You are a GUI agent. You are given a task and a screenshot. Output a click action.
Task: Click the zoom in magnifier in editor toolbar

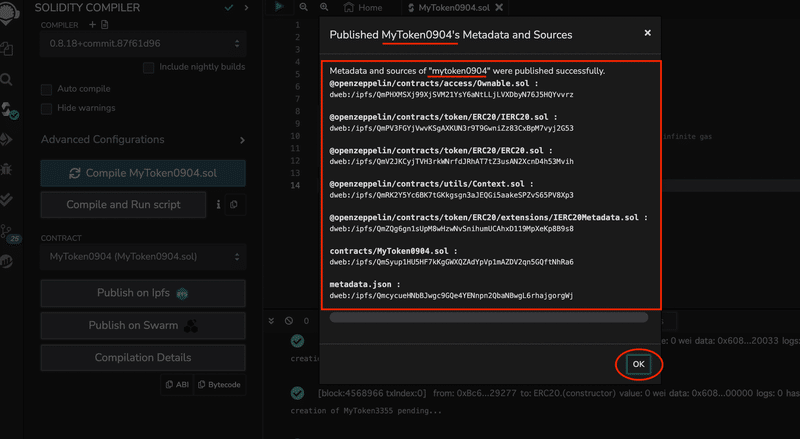point(324,7)
